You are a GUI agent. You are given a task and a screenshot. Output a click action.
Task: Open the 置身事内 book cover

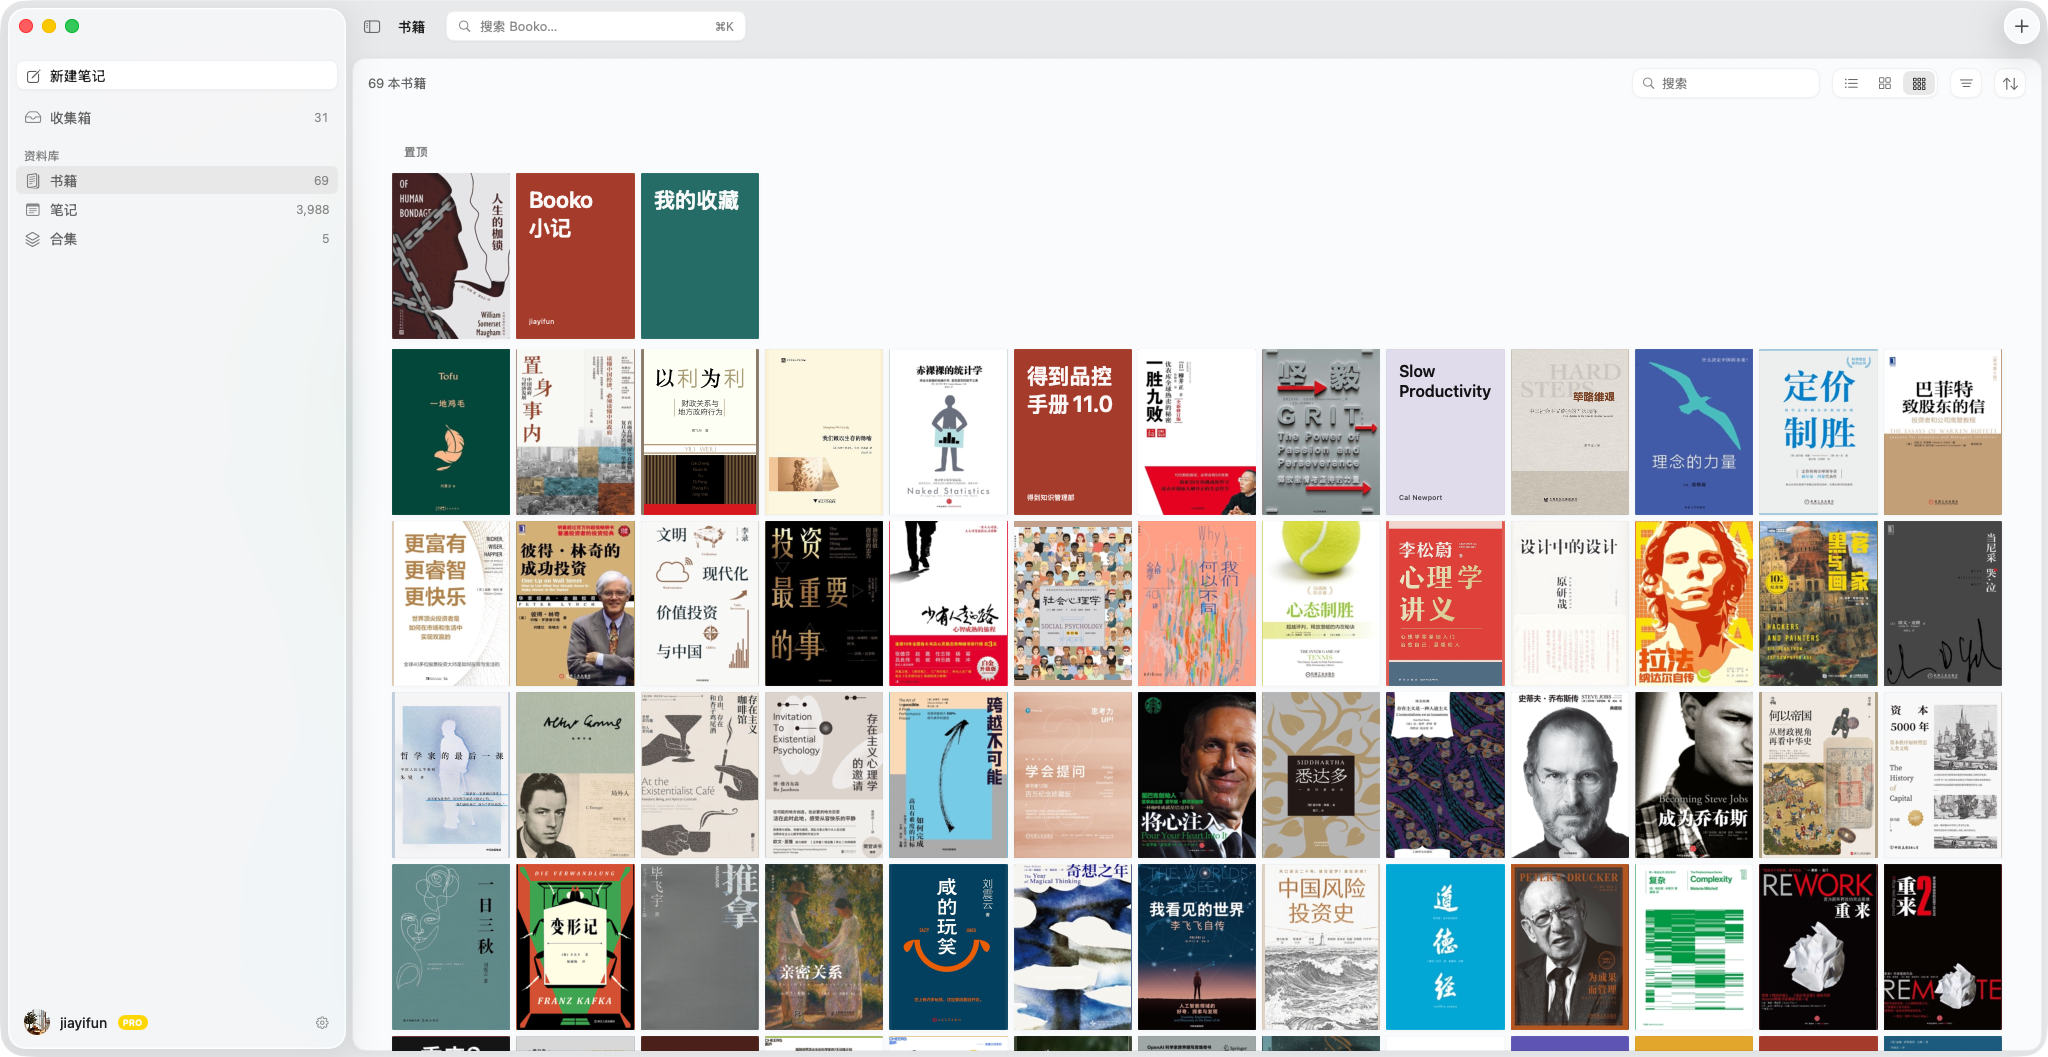(575, 432)
